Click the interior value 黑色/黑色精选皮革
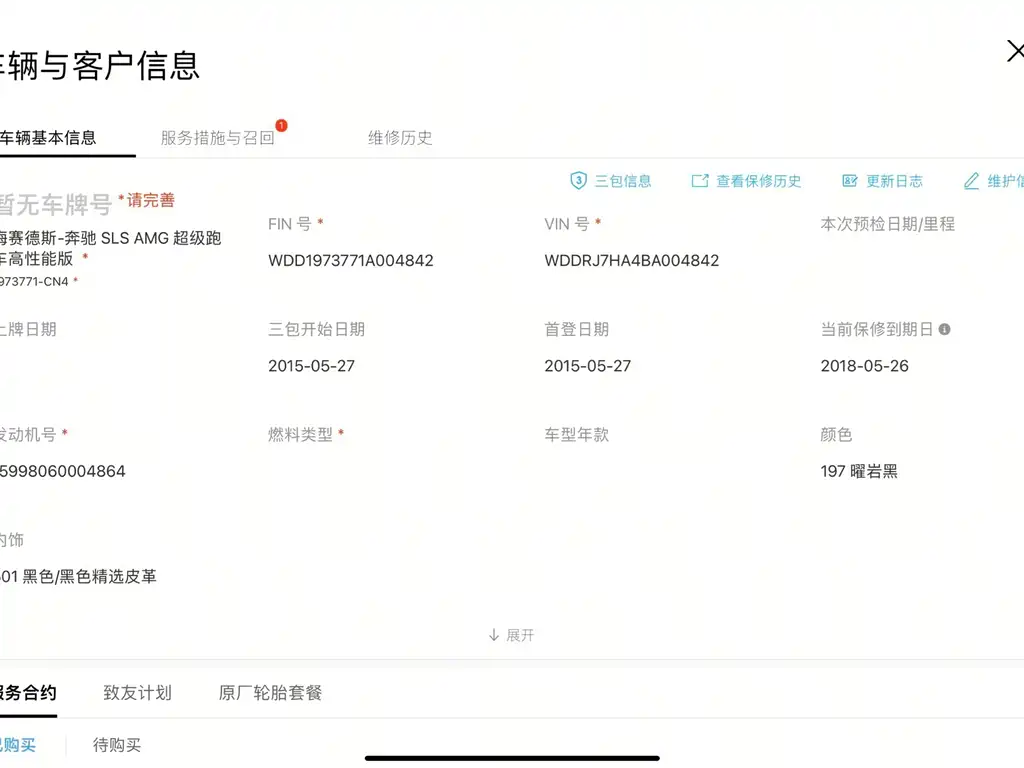The image size is (1024, 768). click(x=89, y=577)
